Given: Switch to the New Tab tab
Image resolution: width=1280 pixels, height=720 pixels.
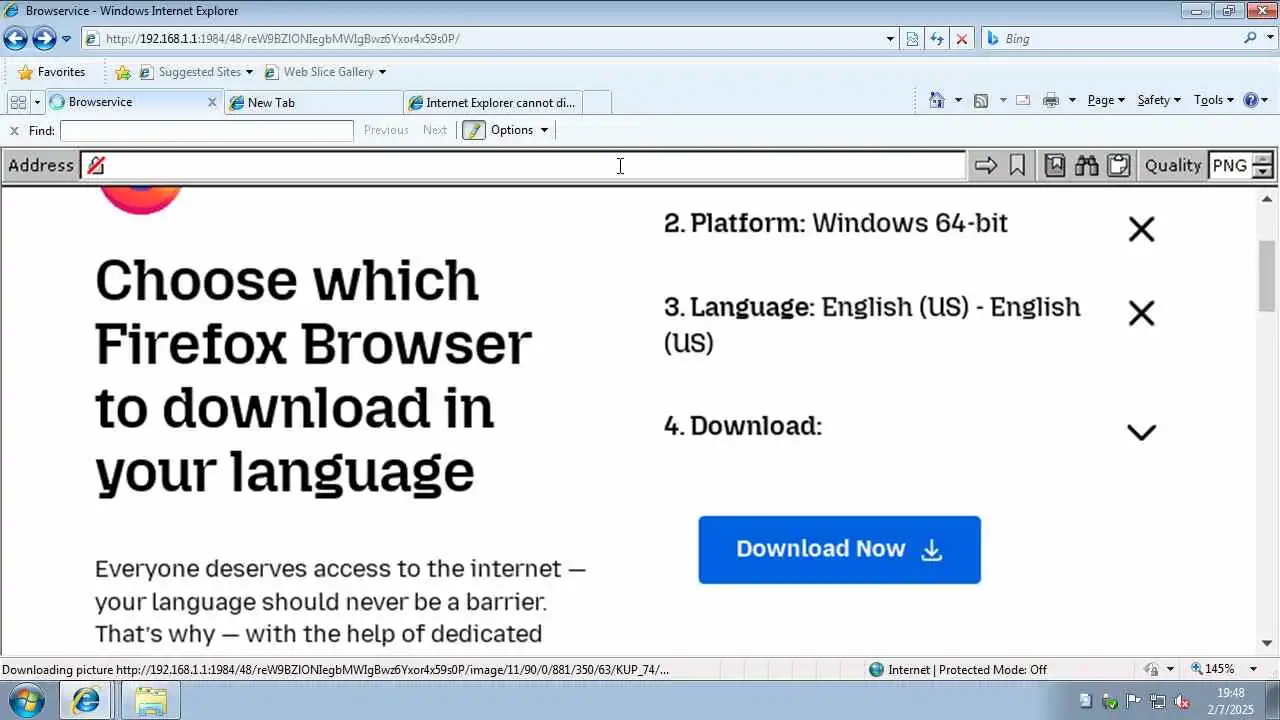Looking at the screenshot, I should click(x=313, y=102).
